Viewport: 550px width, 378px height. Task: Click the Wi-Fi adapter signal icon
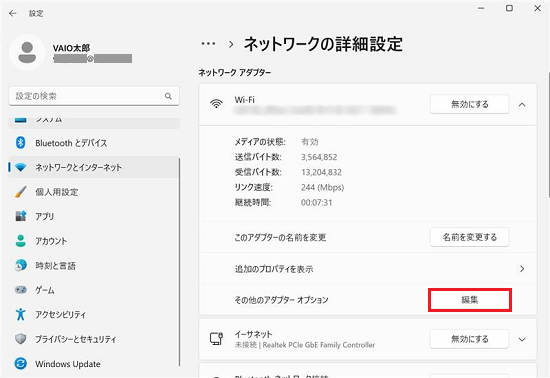pyautogui.click(x=216, y=104)
